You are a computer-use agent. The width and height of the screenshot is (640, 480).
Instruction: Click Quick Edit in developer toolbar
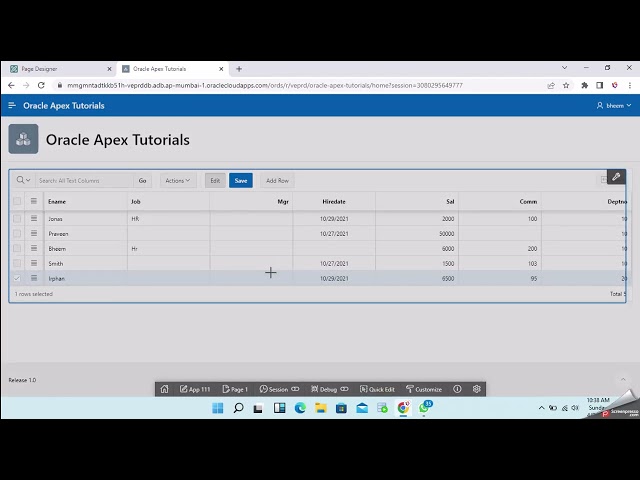click(377, 389)
